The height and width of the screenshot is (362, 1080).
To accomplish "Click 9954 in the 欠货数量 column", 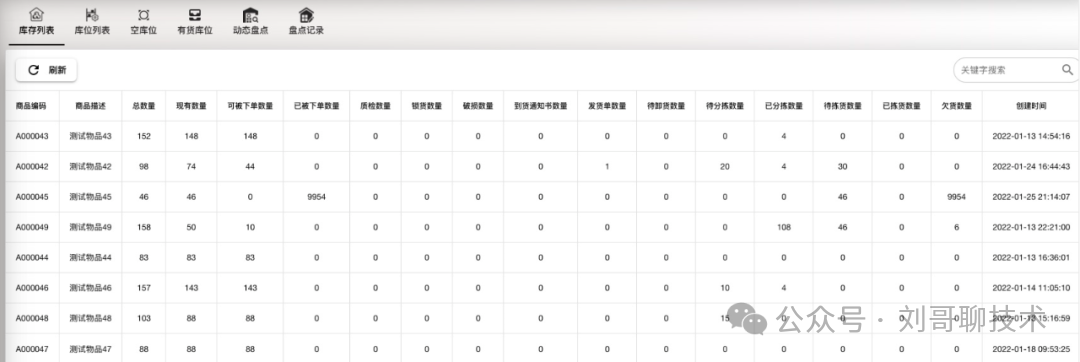I will 957,197.
